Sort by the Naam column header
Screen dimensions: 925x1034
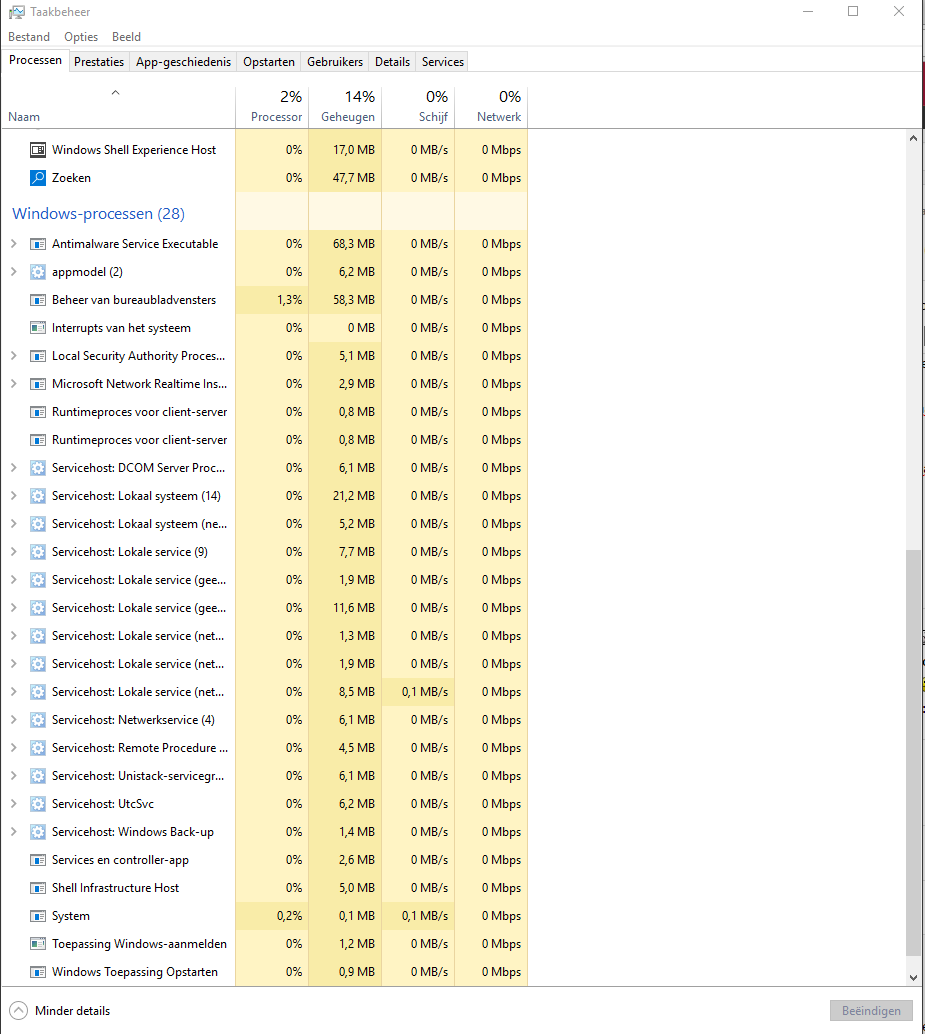coord(119,107)
